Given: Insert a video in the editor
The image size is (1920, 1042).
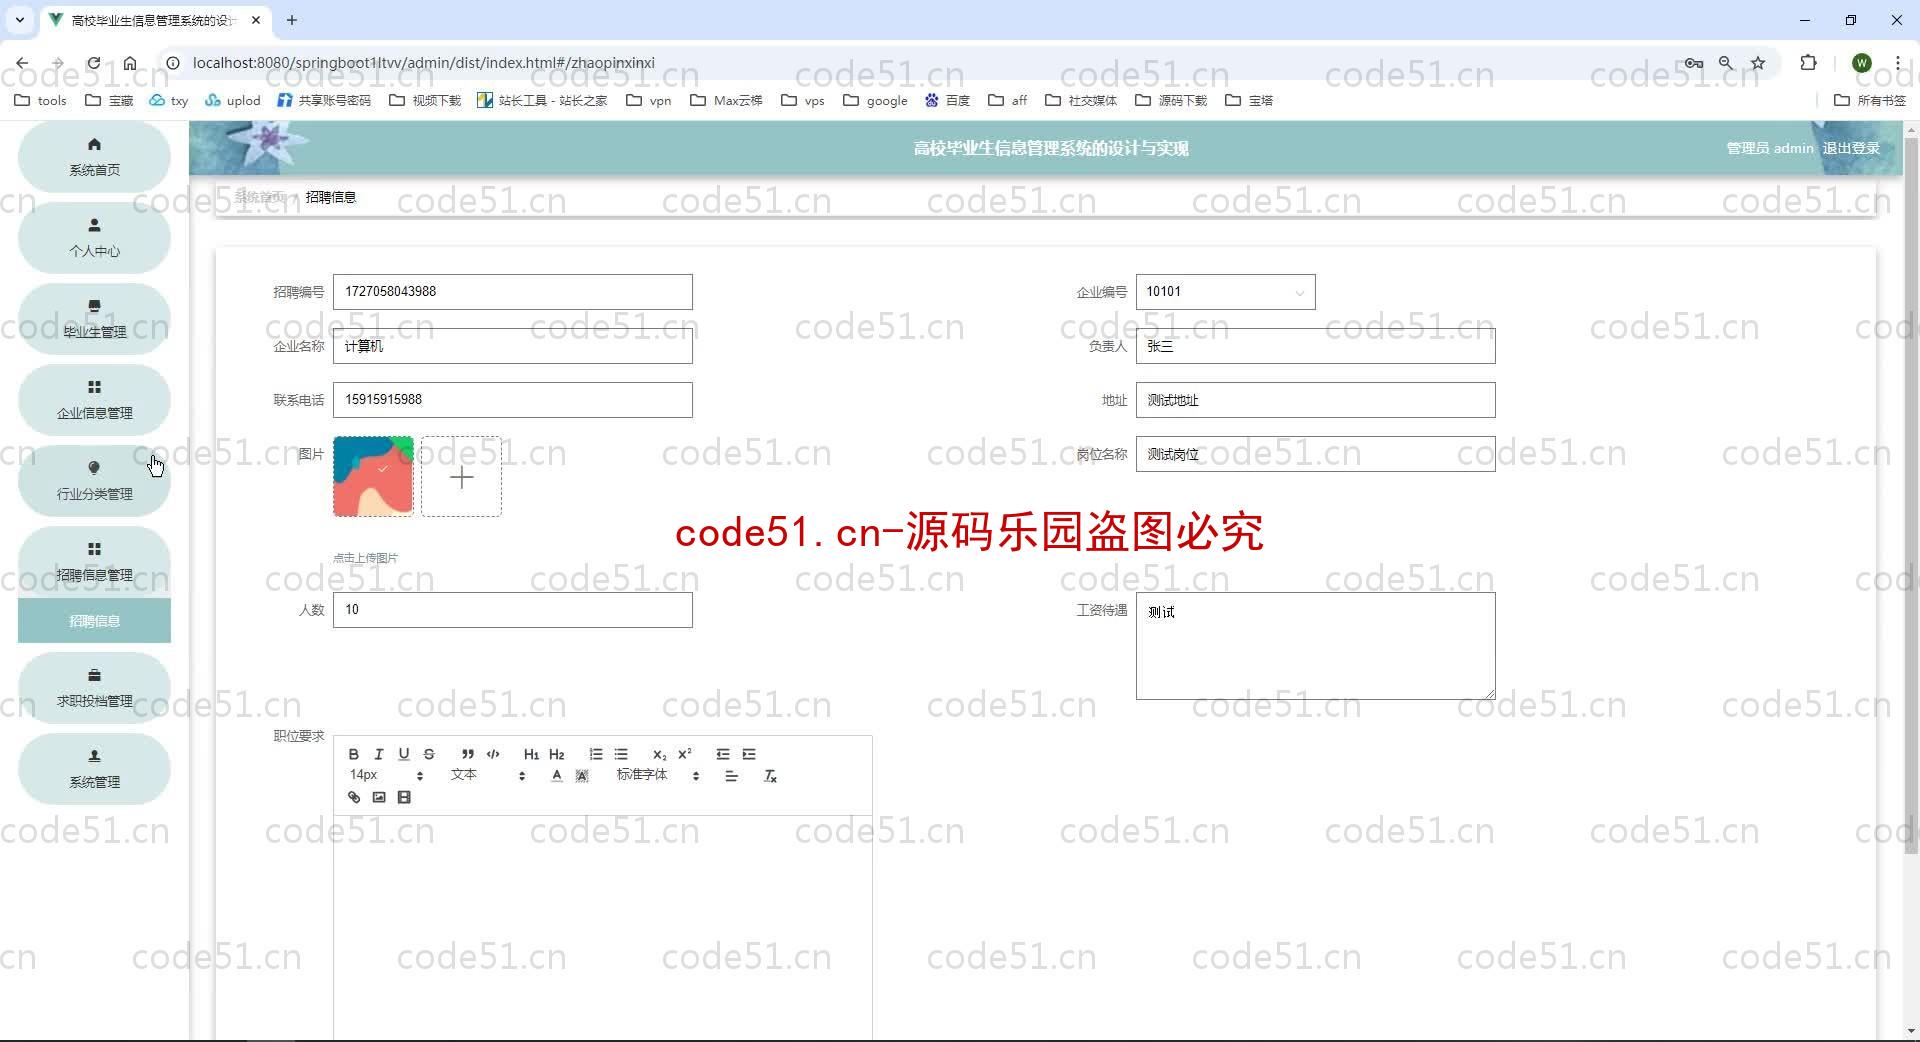Looking at the screenshot, I should (x=404, y=797).
